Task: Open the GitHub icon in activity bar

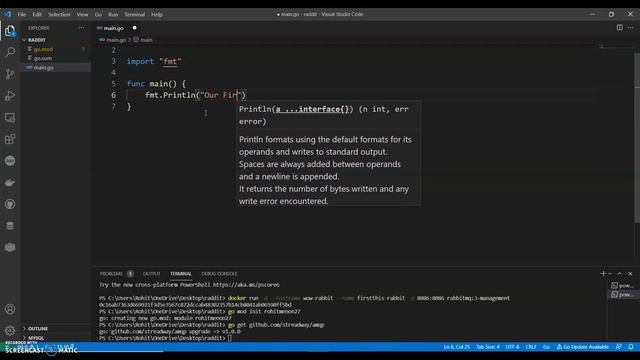Action: pos(10,204)
